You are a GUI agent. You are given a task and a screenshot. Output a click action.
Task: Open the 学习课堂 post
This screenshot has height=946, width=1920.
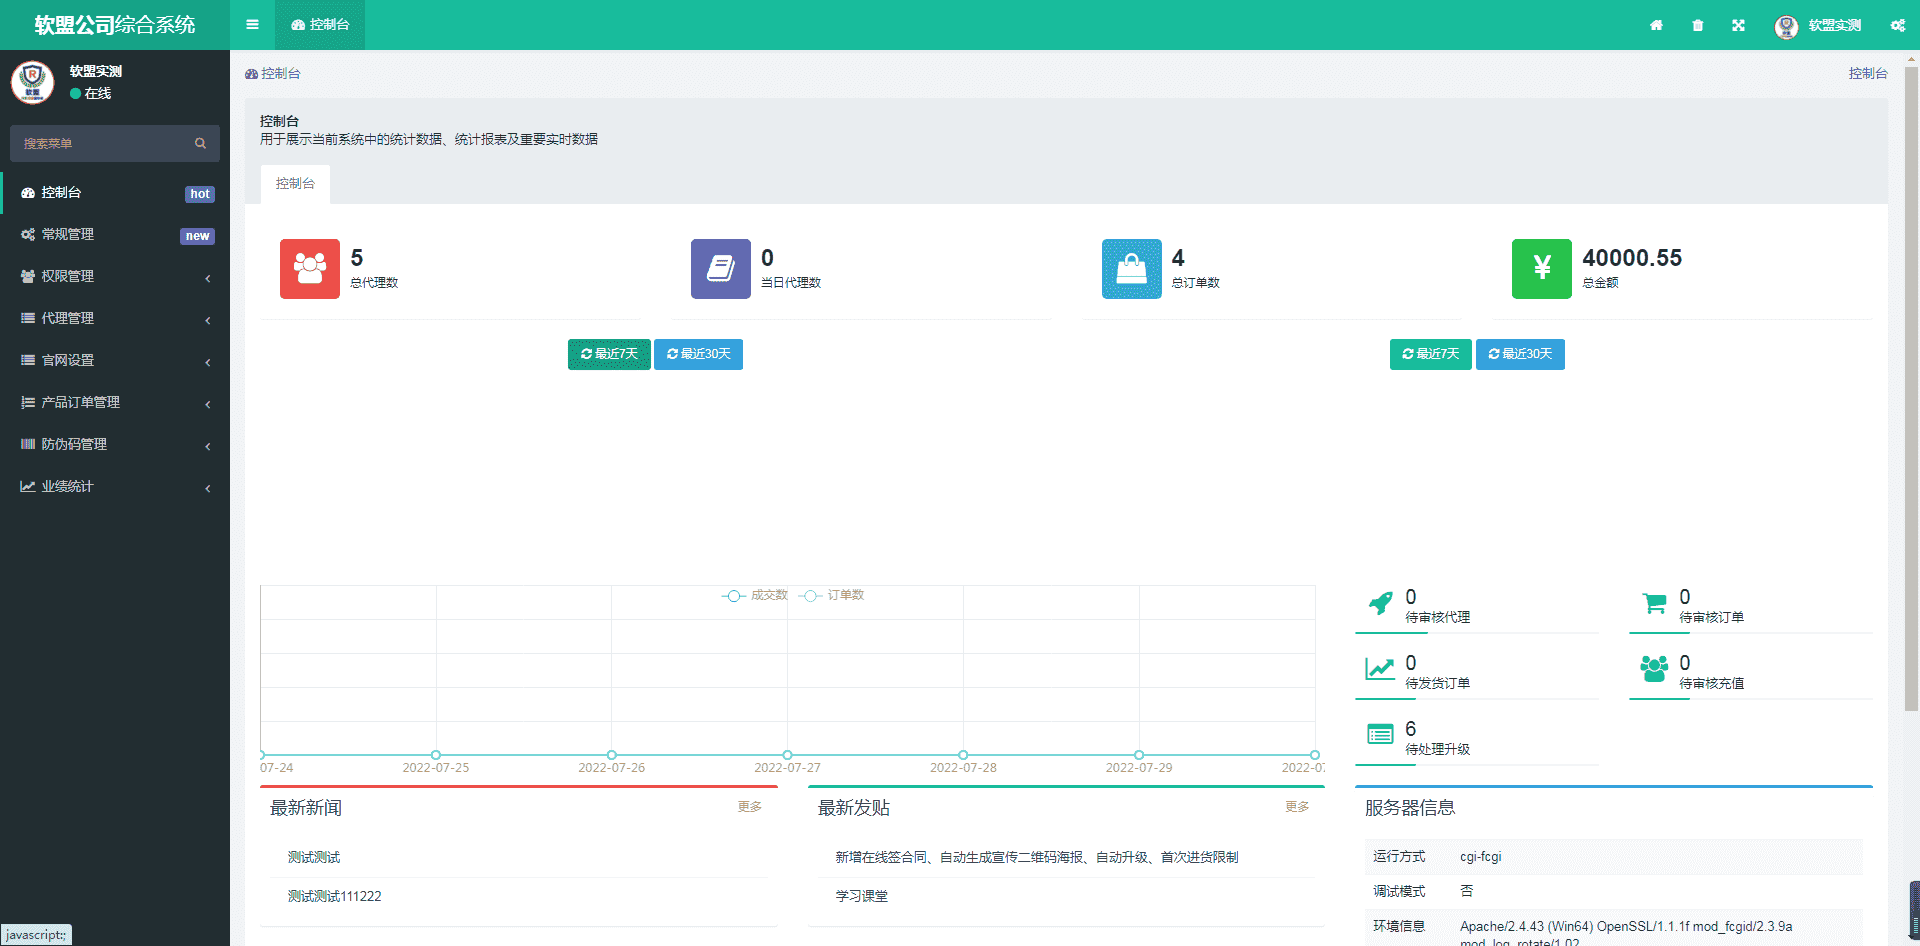862,897
